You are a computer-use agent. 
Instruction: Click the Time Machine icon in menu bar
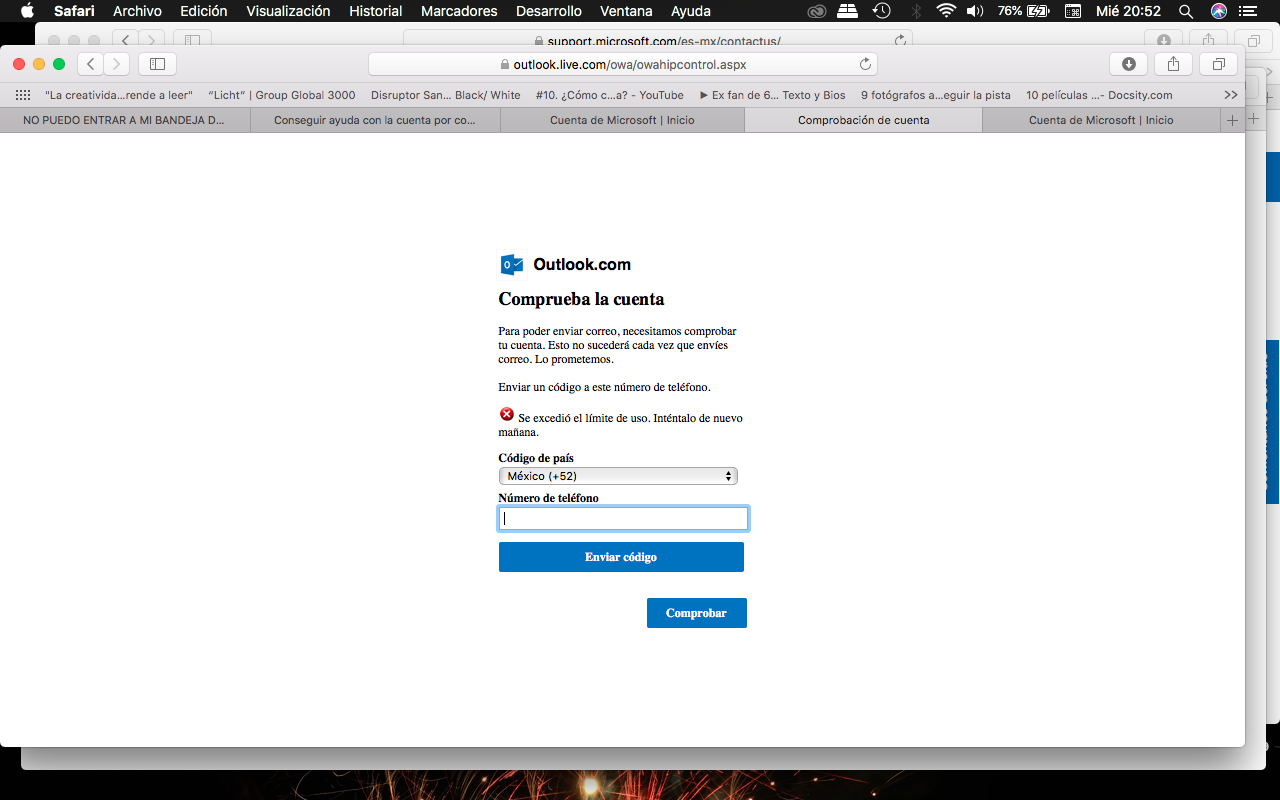881,11
